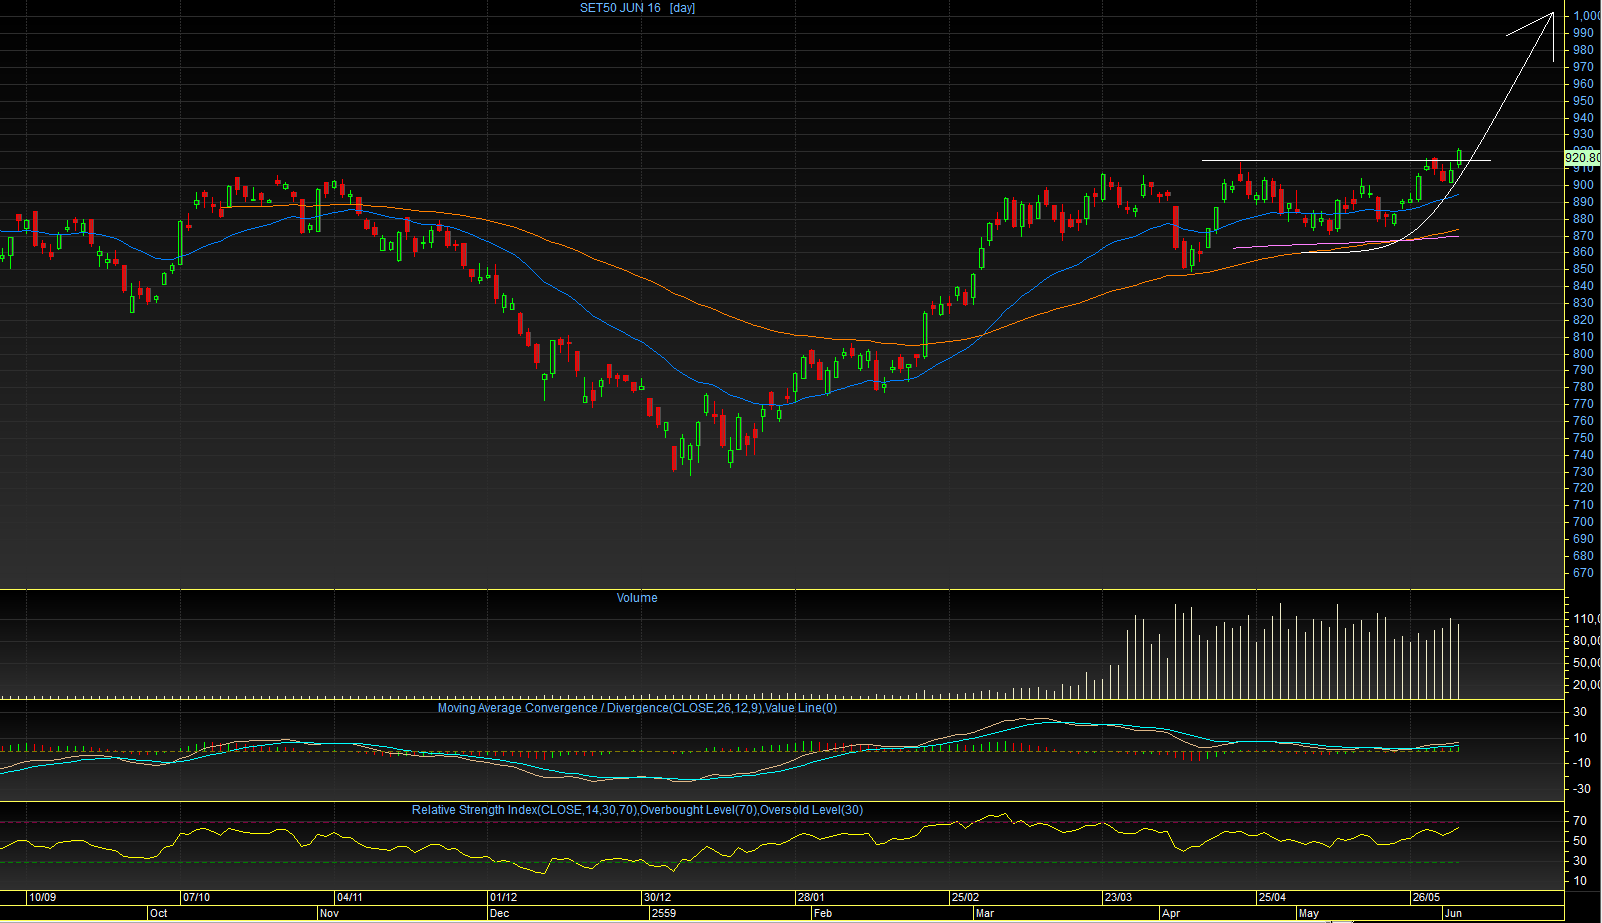The image size is (1602, 923).
Task: Select the 50 label on the RSI axis
Action: [x=1580, y=841]
